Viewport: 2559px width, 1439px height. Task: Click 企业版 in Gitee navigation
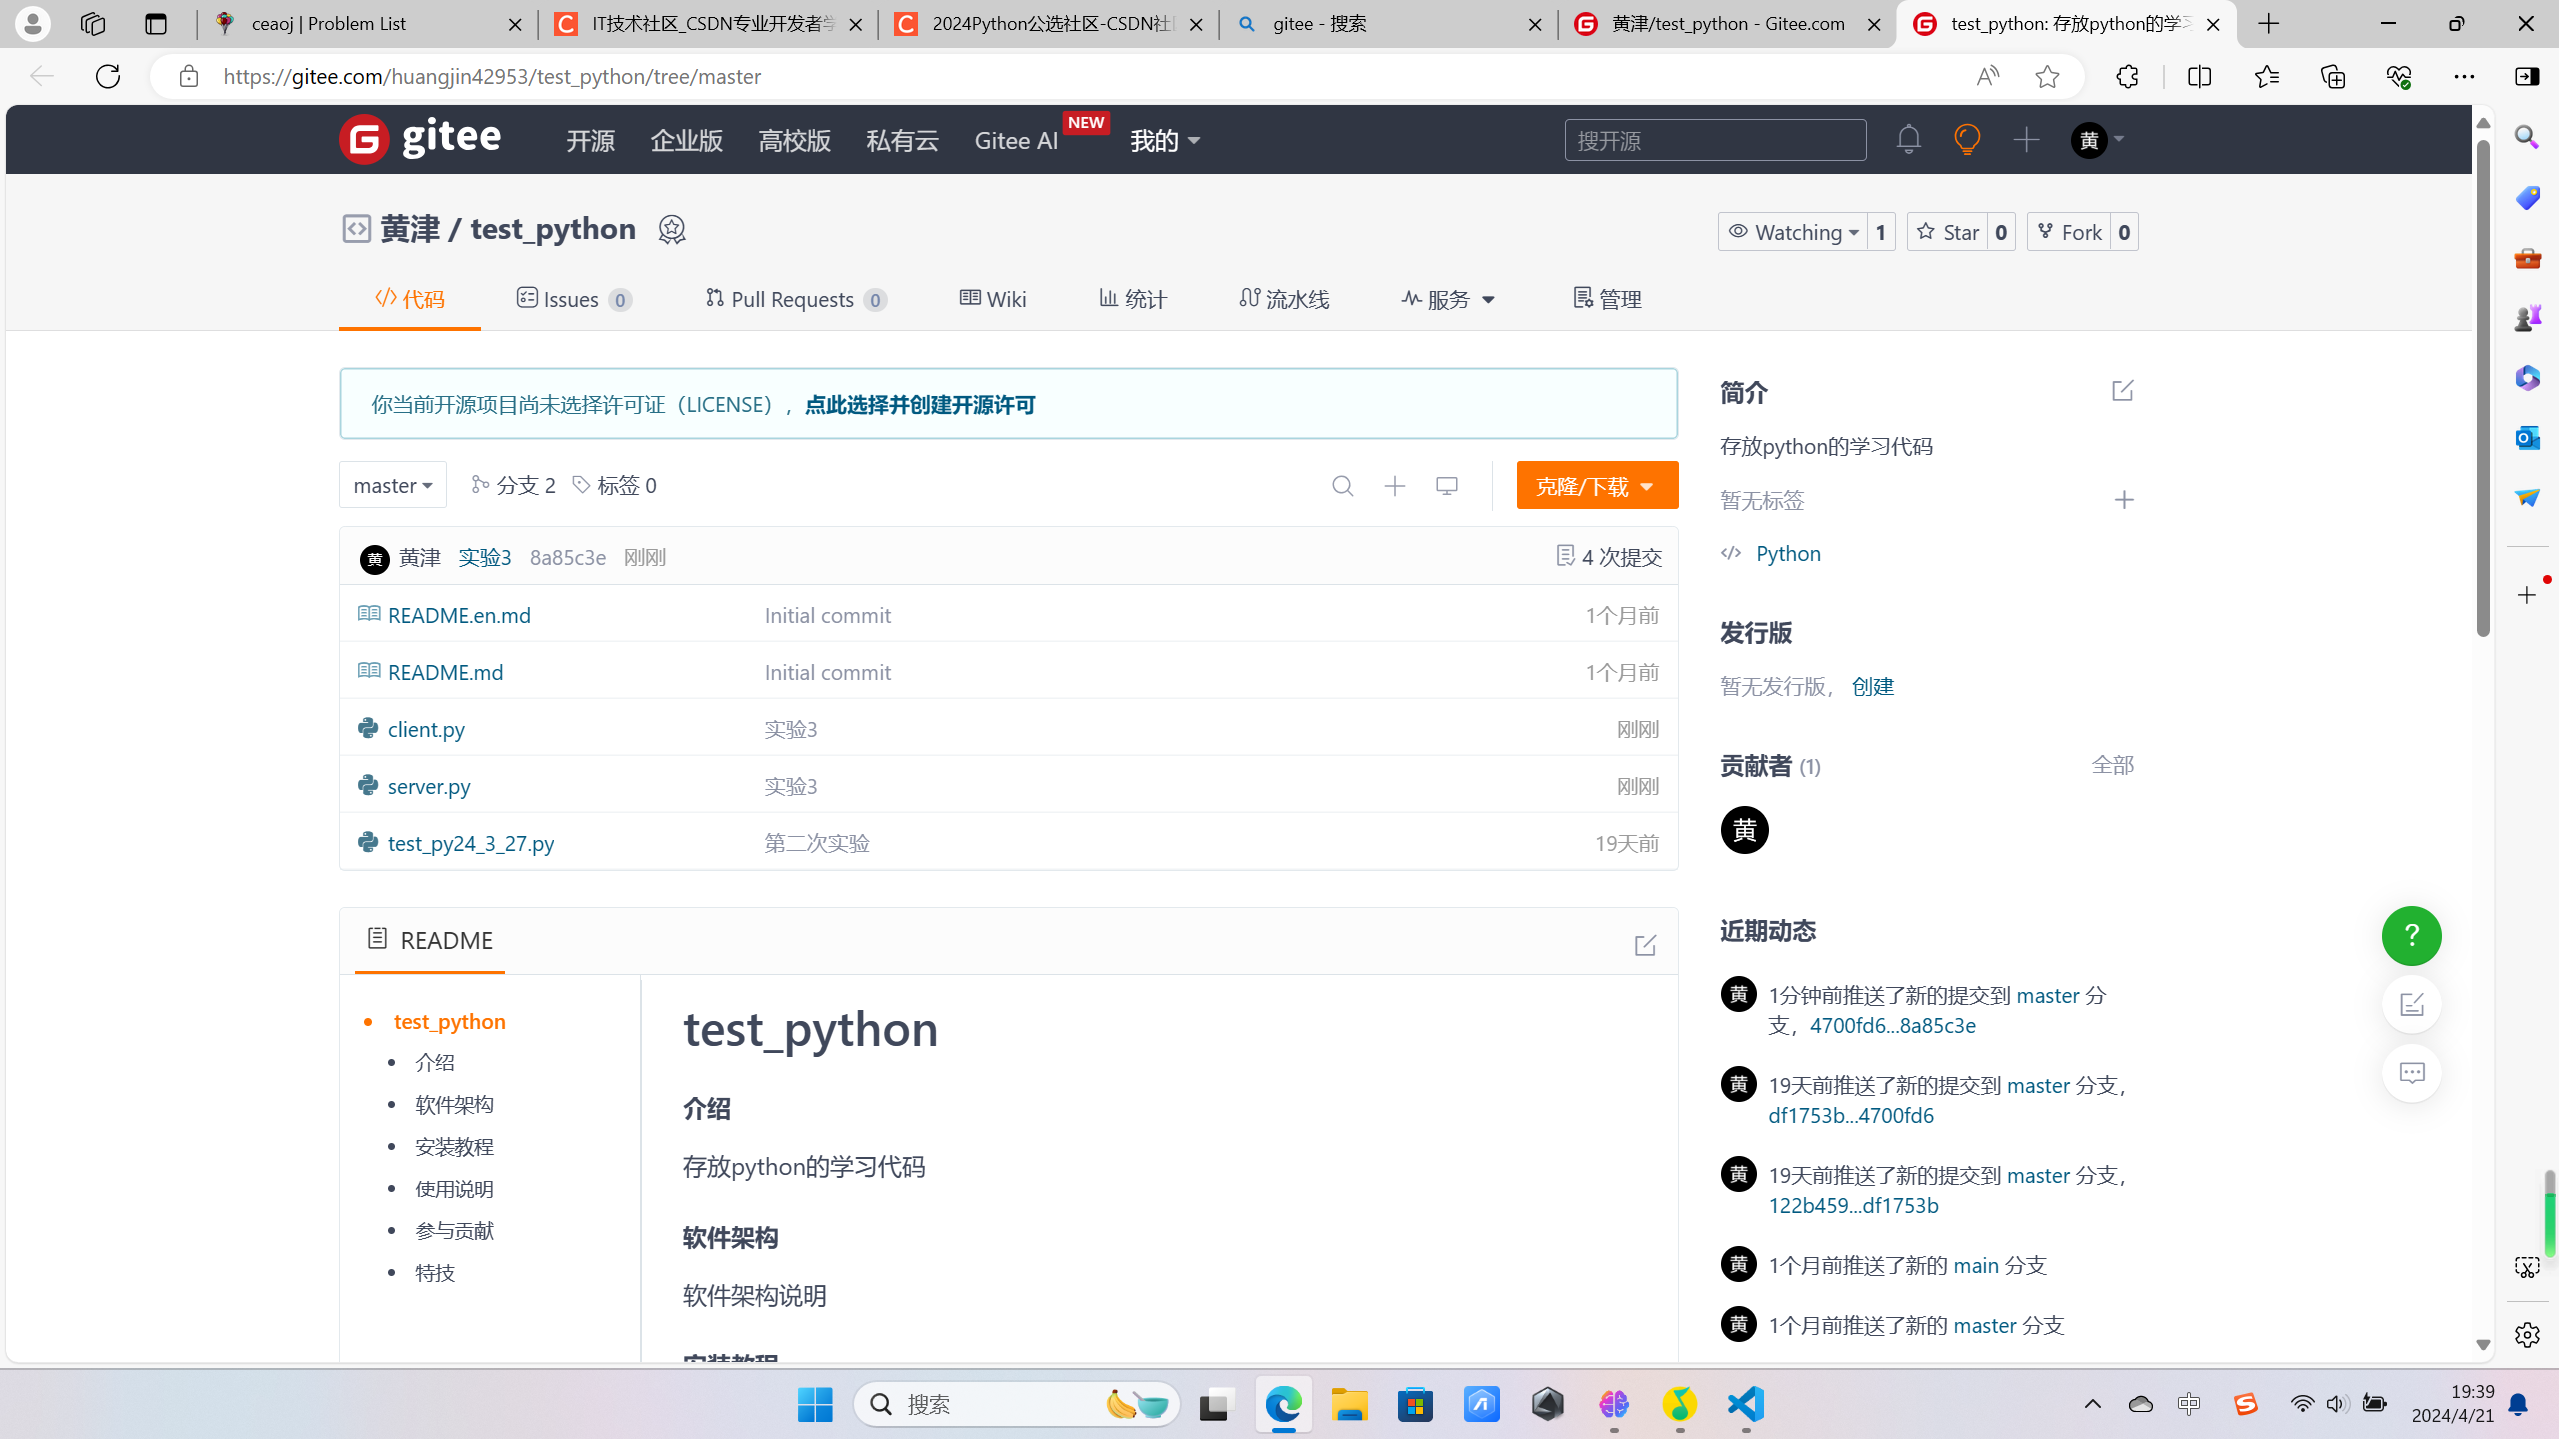687,140
